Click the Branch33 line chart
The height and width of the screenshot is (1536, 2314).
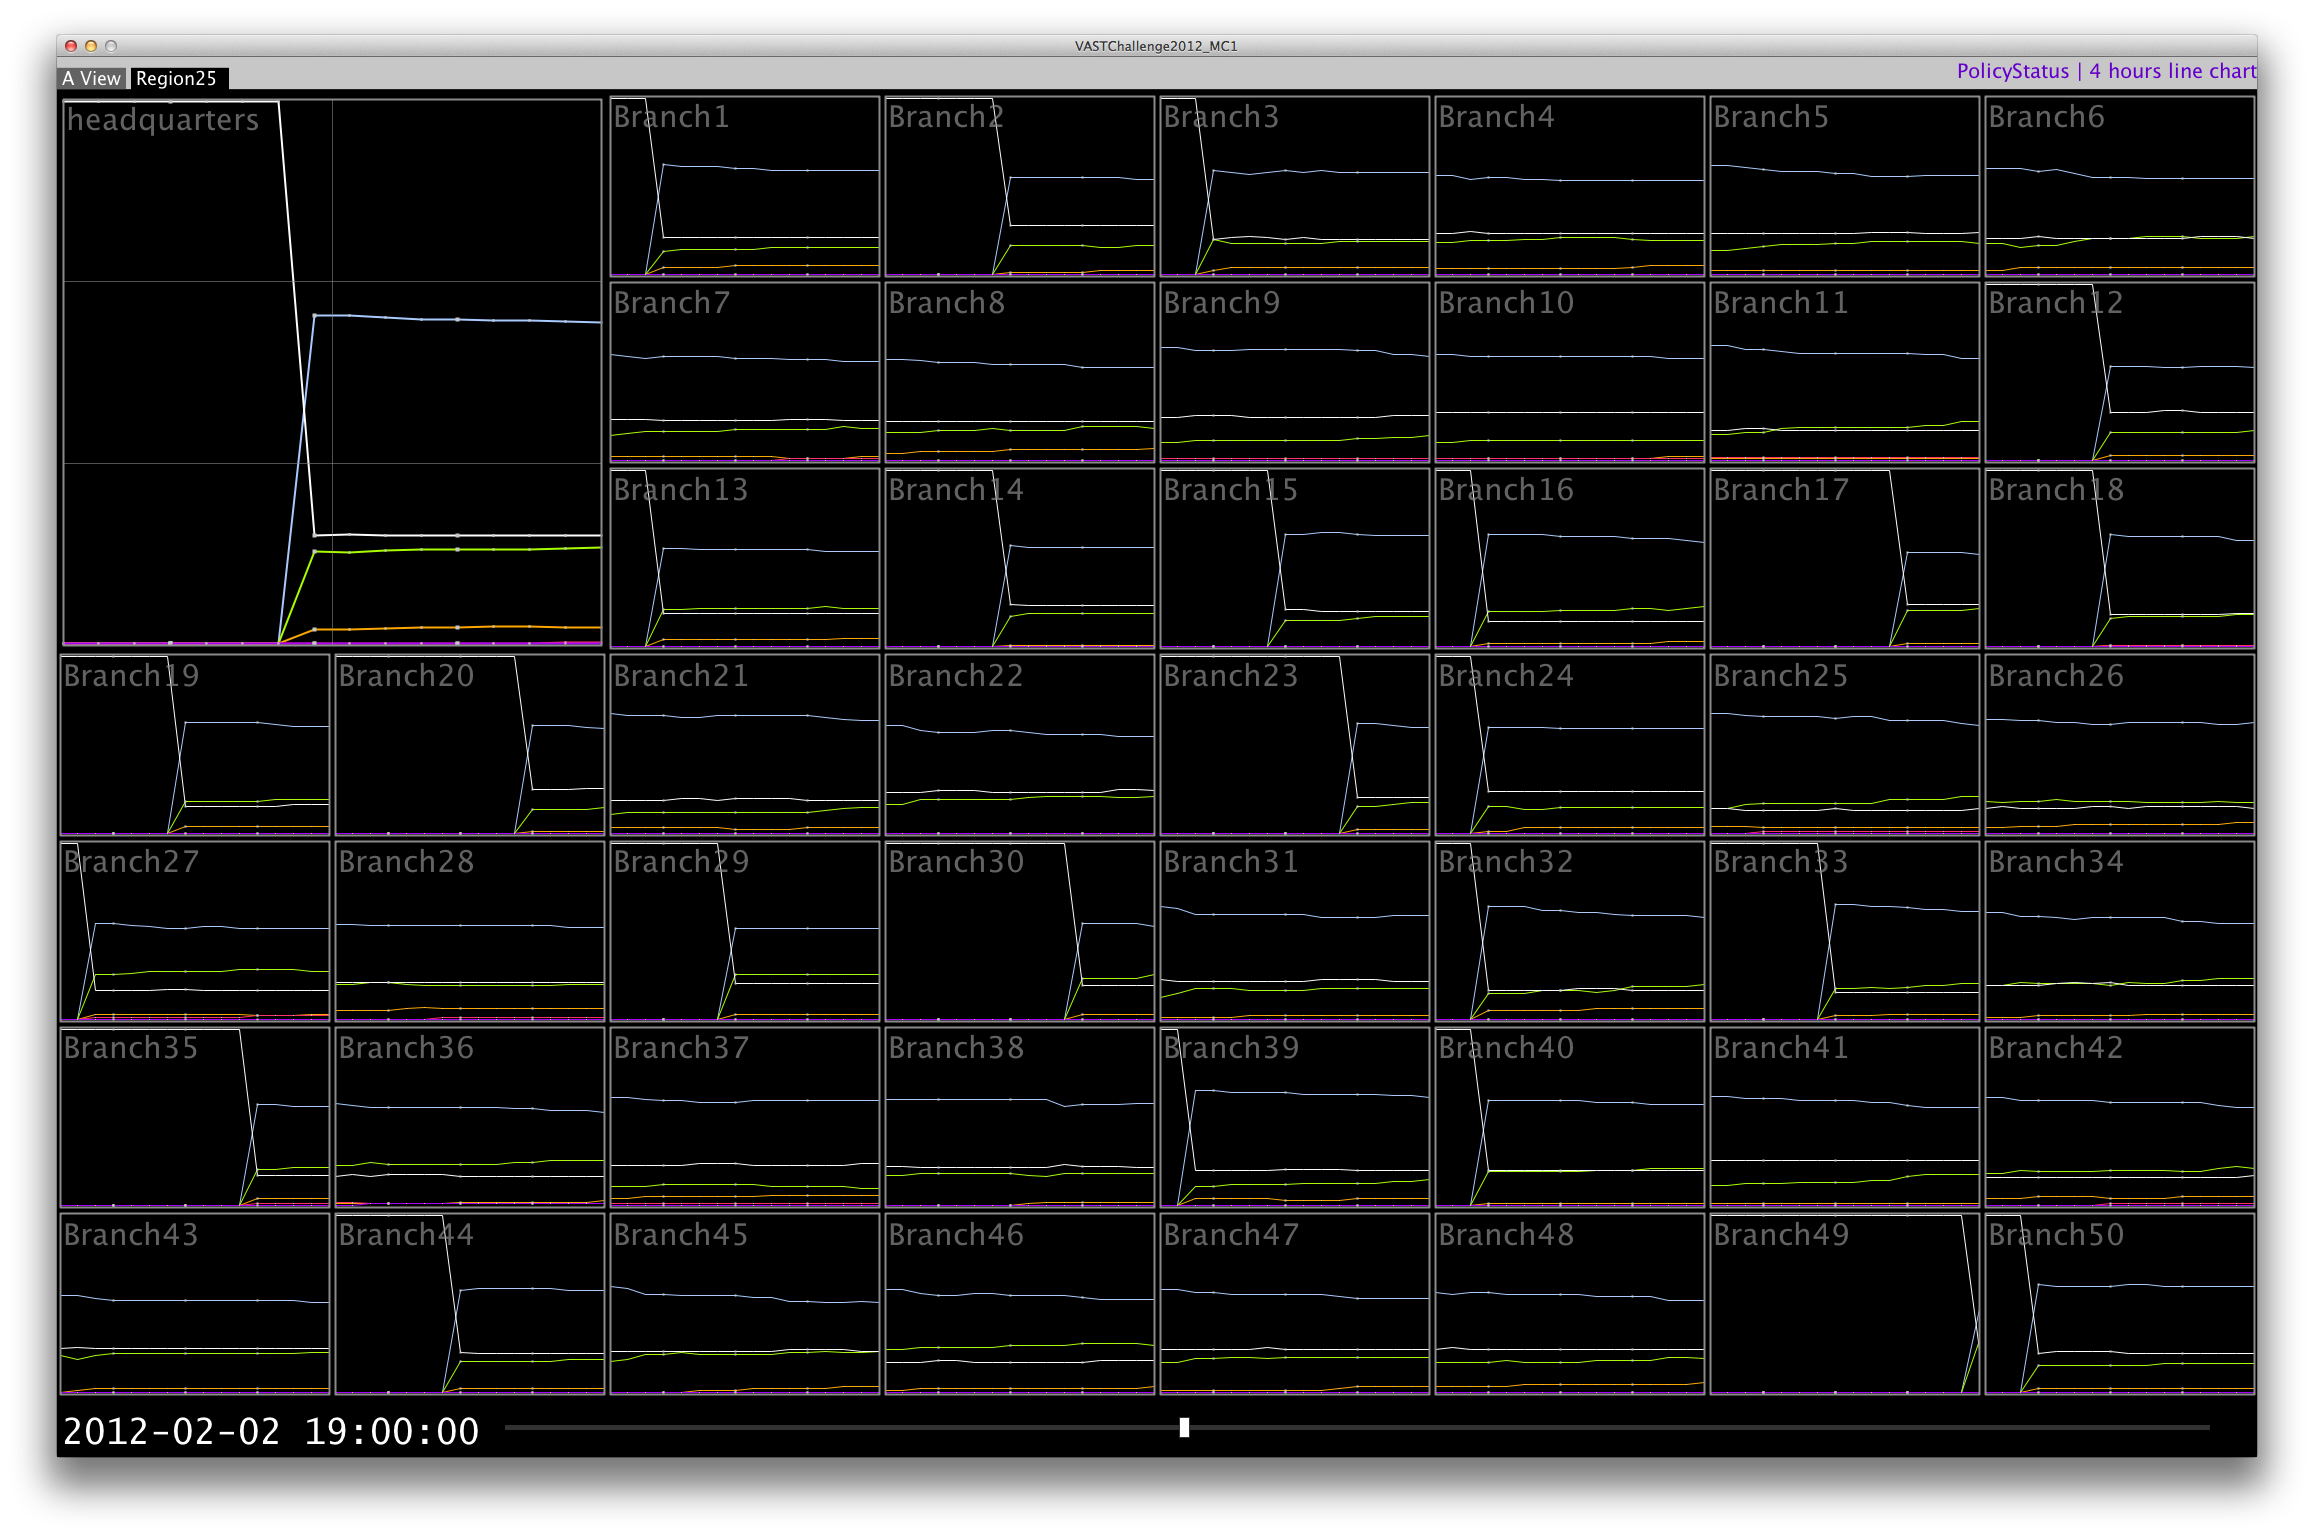point(1845,931)
